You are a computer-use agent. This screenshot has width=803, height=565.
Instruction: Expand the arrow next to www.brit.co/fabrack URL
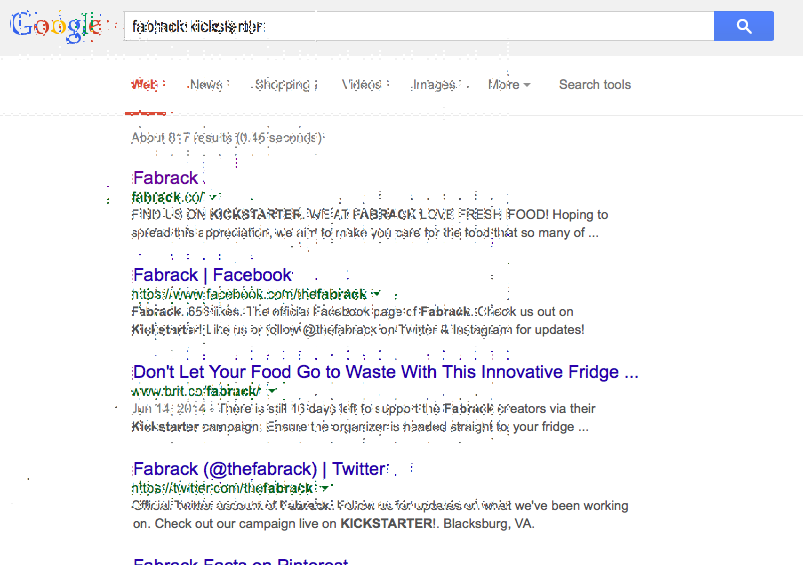point(272,390)
